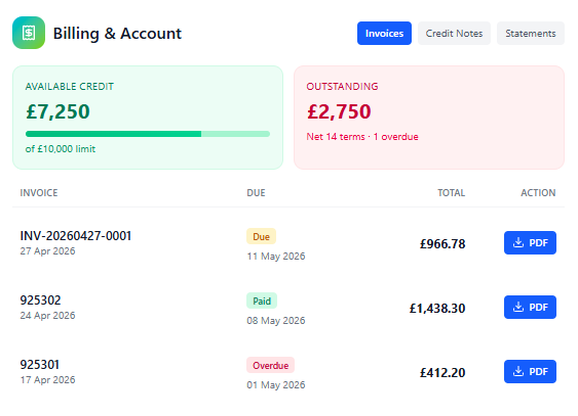Image resolution: width=578 pixels, height=416 pixels.
Task: Download PDF for invoice 925302
Action: coord(530,307)
